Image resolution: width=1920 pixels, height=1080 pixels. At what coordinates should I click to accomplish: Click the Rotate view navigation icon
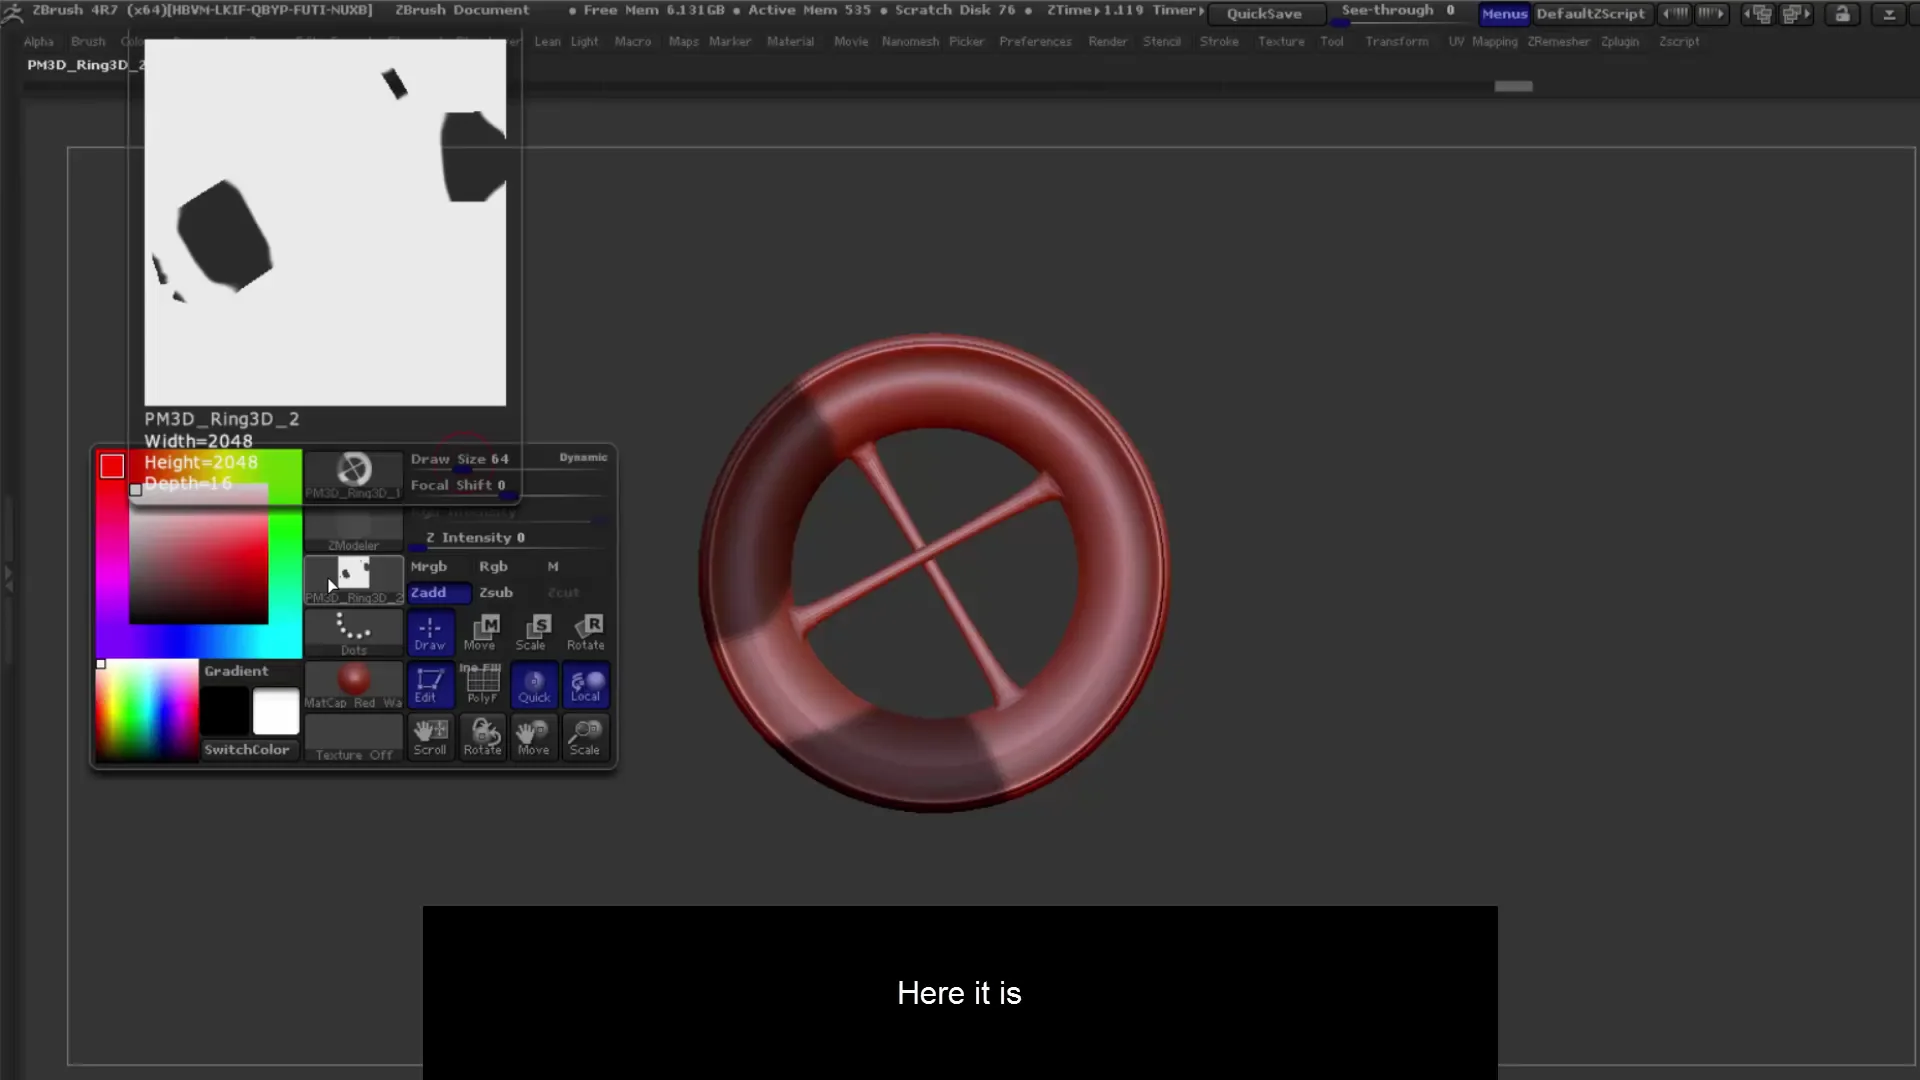tap(482, 737)
